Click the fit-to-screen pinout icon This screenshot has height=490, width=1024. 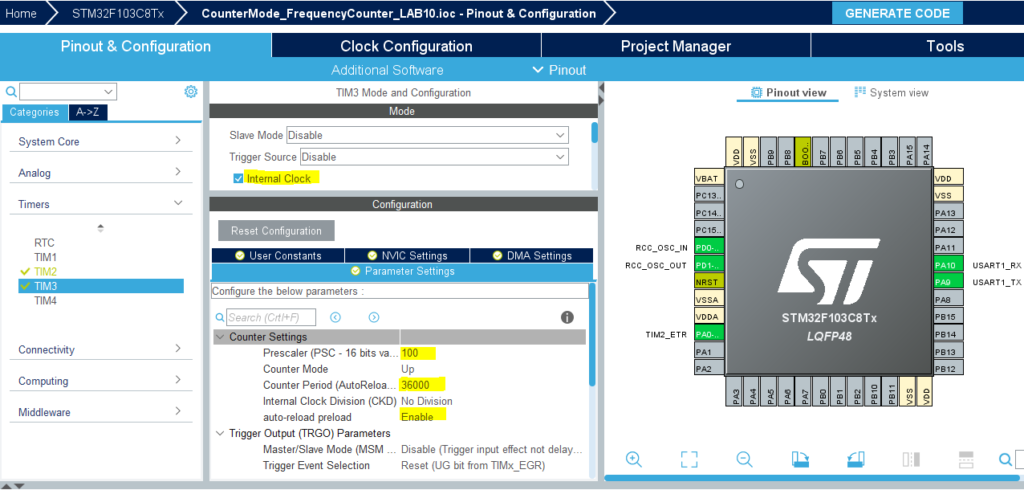688,459
